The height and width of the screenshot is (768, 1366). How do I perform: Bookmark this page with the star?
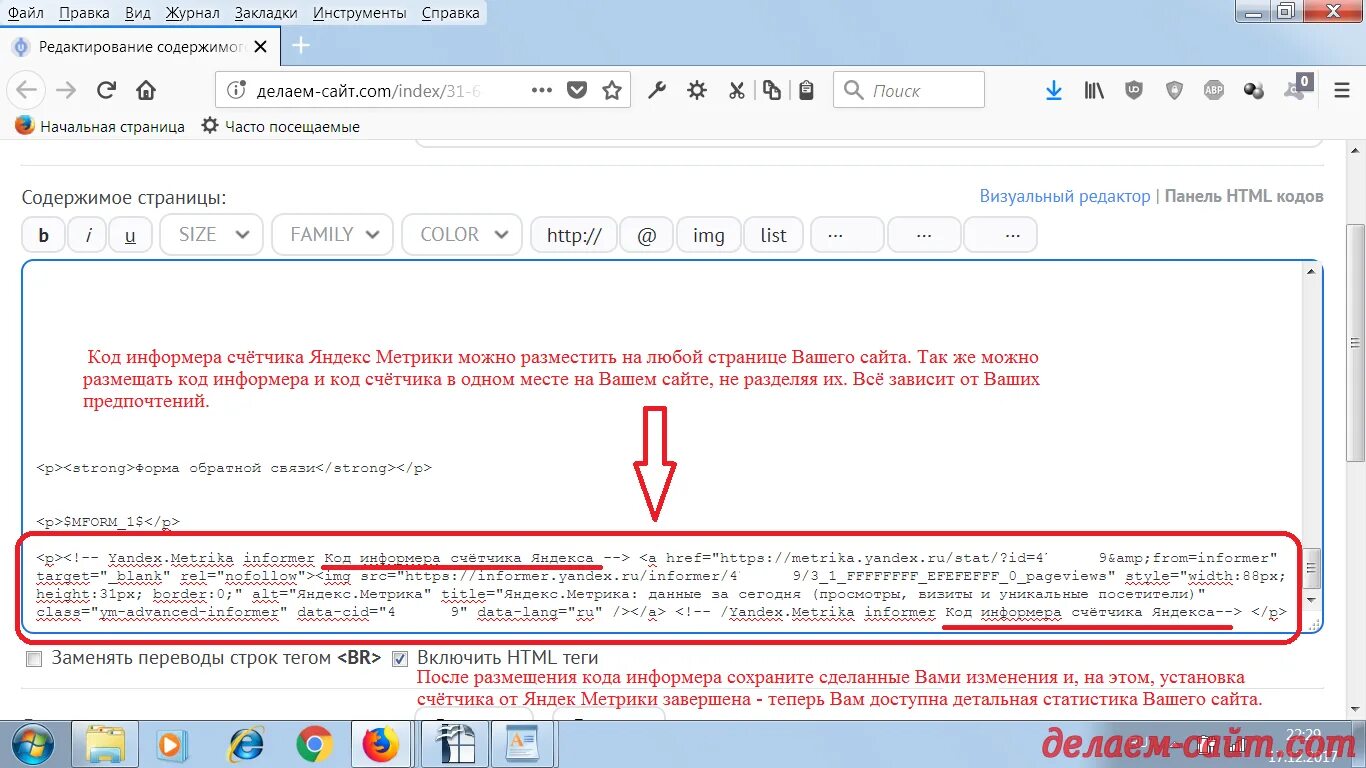coord(612,91)
